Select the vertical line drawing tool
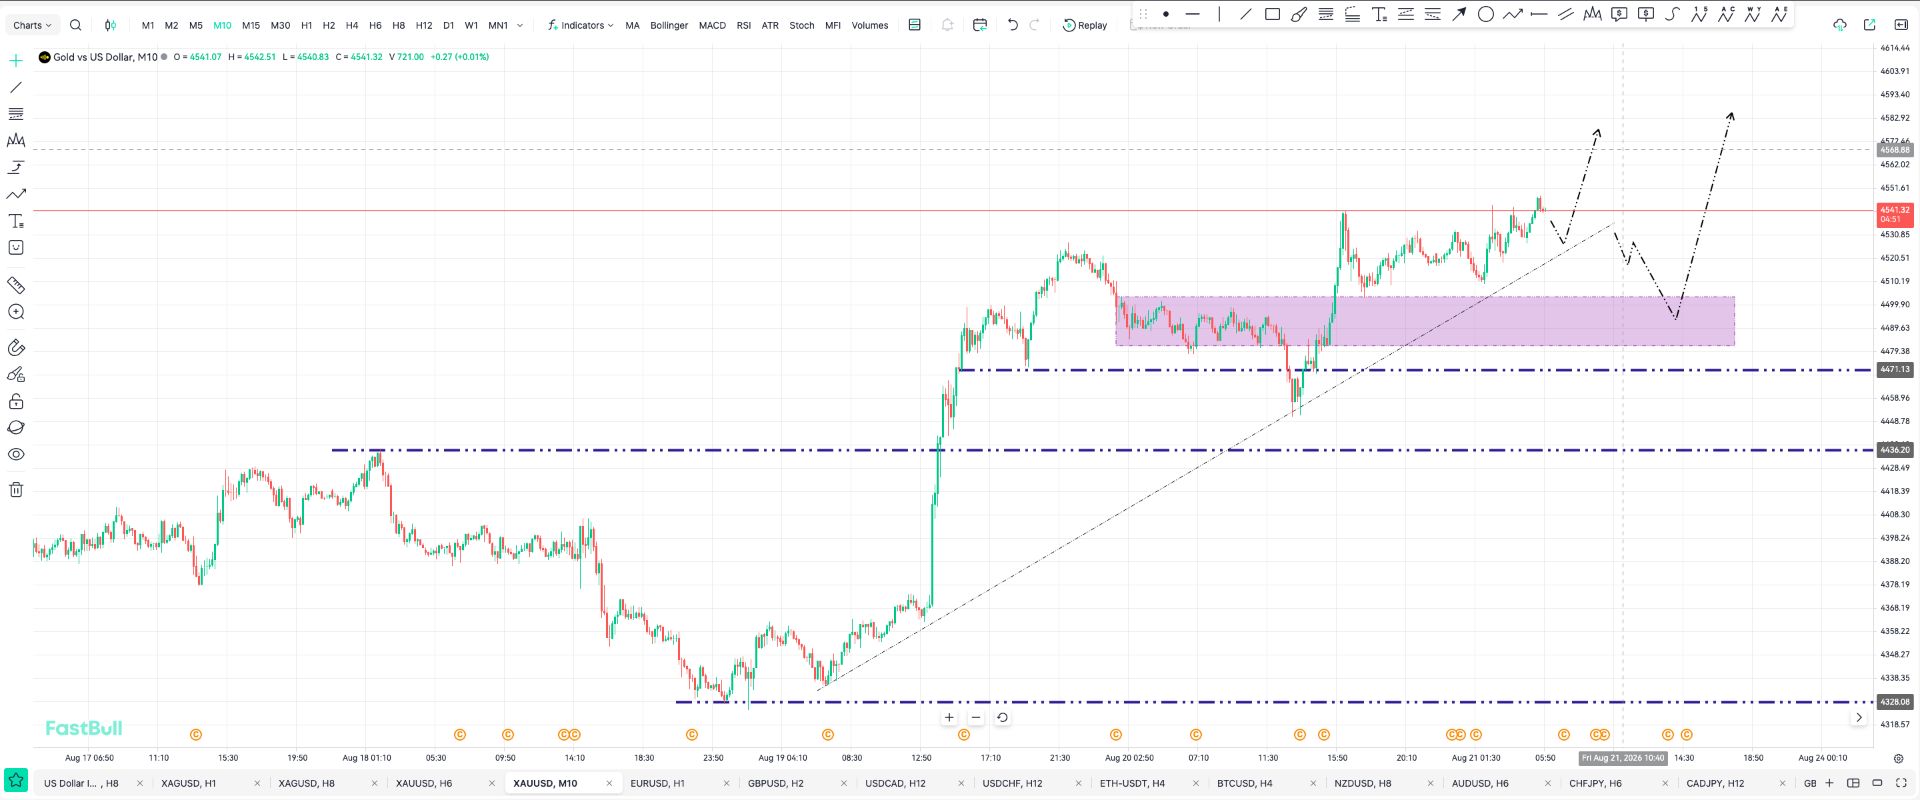Image resolution: width=1920 pixels, height=800 pixels. [x=1219, y=14]
